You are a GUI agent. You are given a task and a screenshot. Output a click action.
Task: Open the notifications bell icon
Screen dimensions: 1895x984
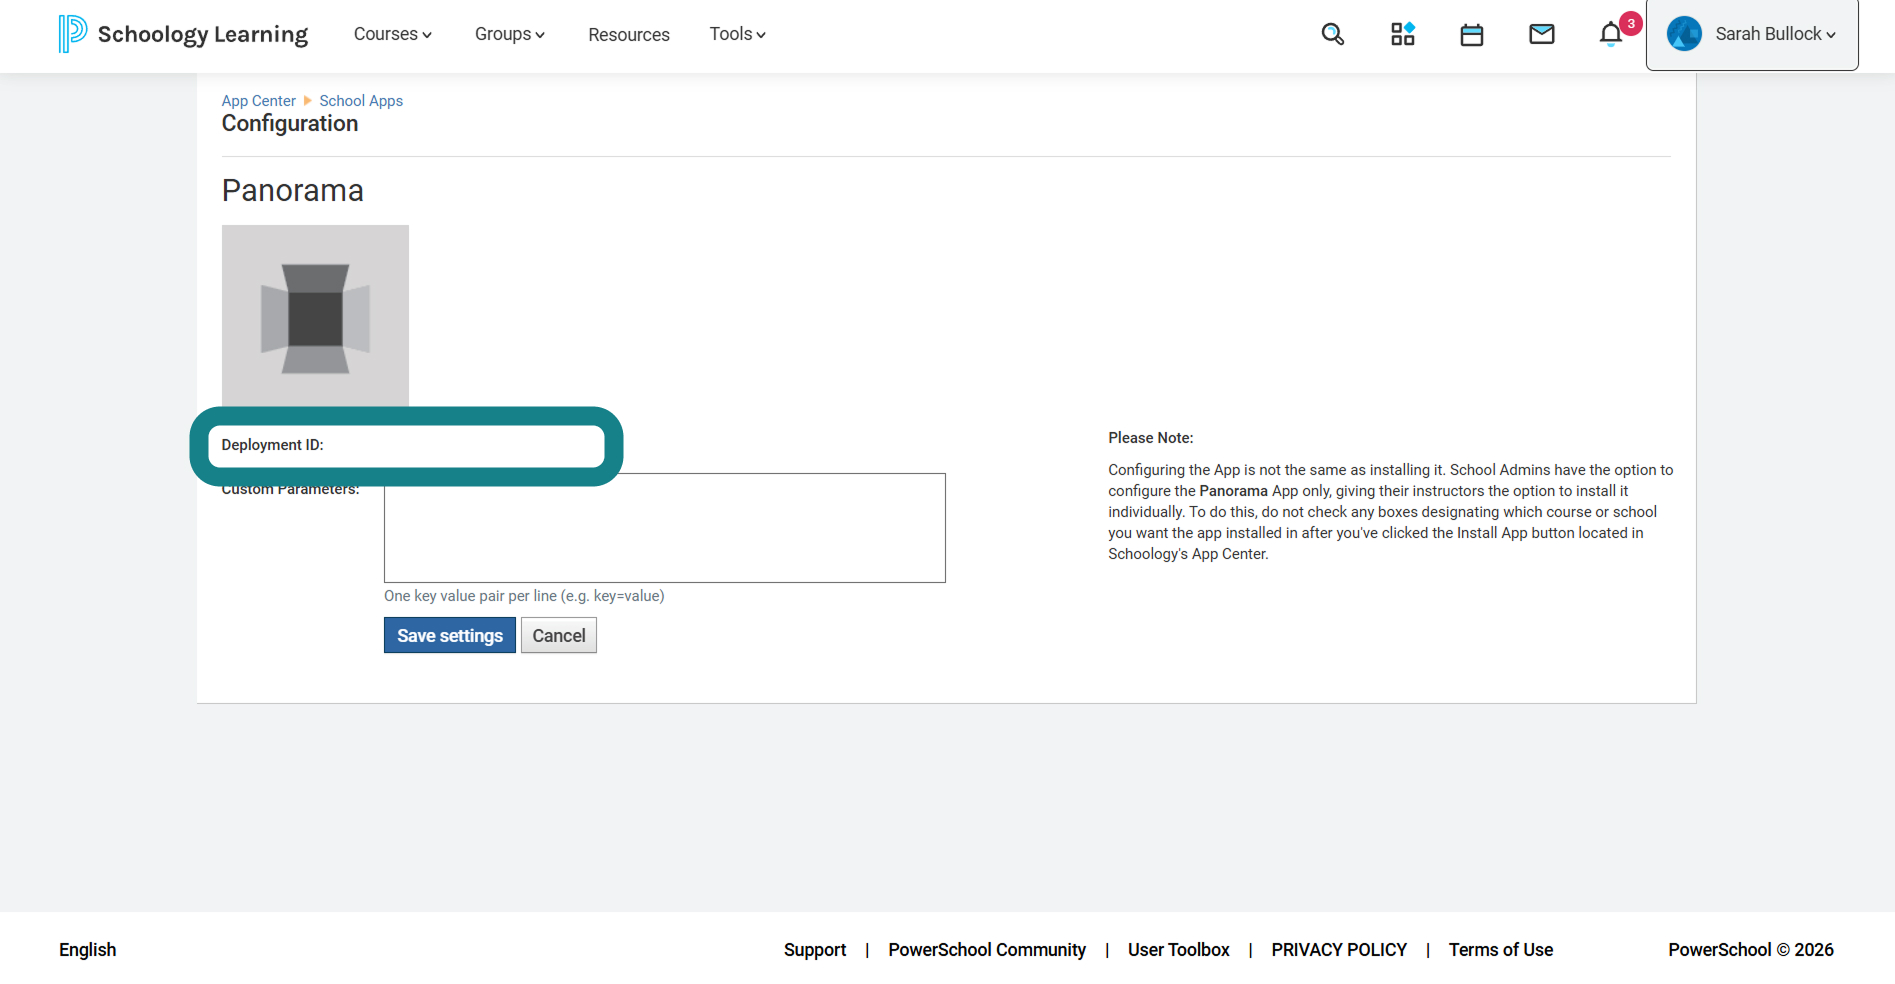(1610, 34)
